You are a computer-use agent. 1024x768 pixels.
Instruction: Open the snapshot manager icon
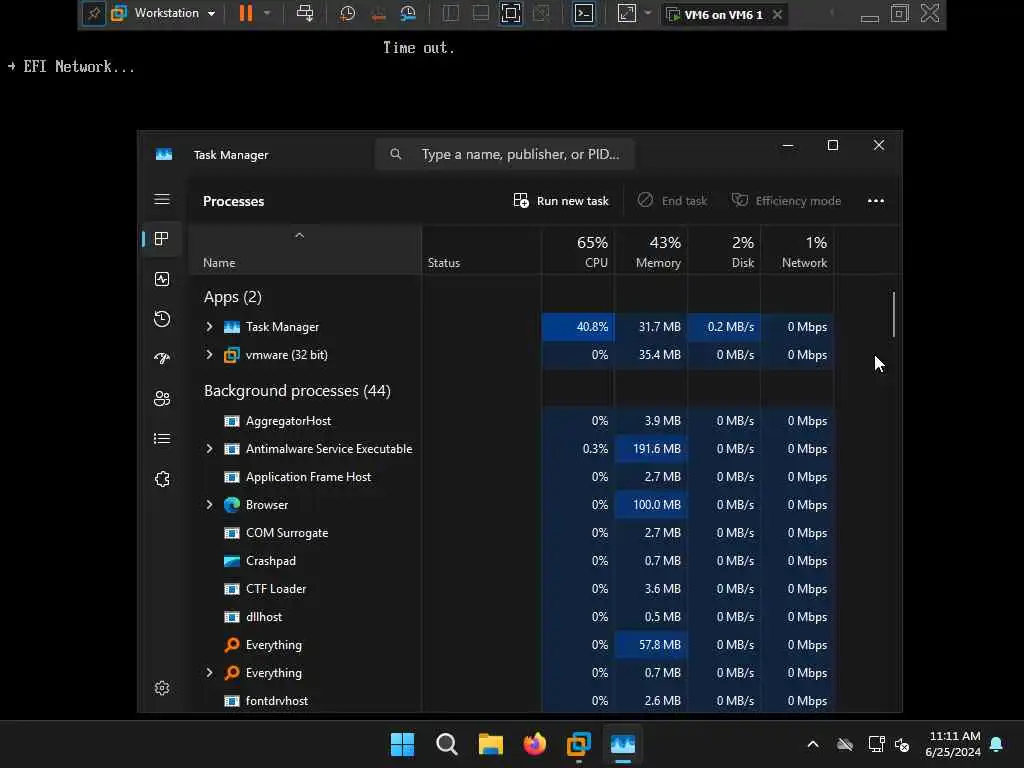point(408,14)
